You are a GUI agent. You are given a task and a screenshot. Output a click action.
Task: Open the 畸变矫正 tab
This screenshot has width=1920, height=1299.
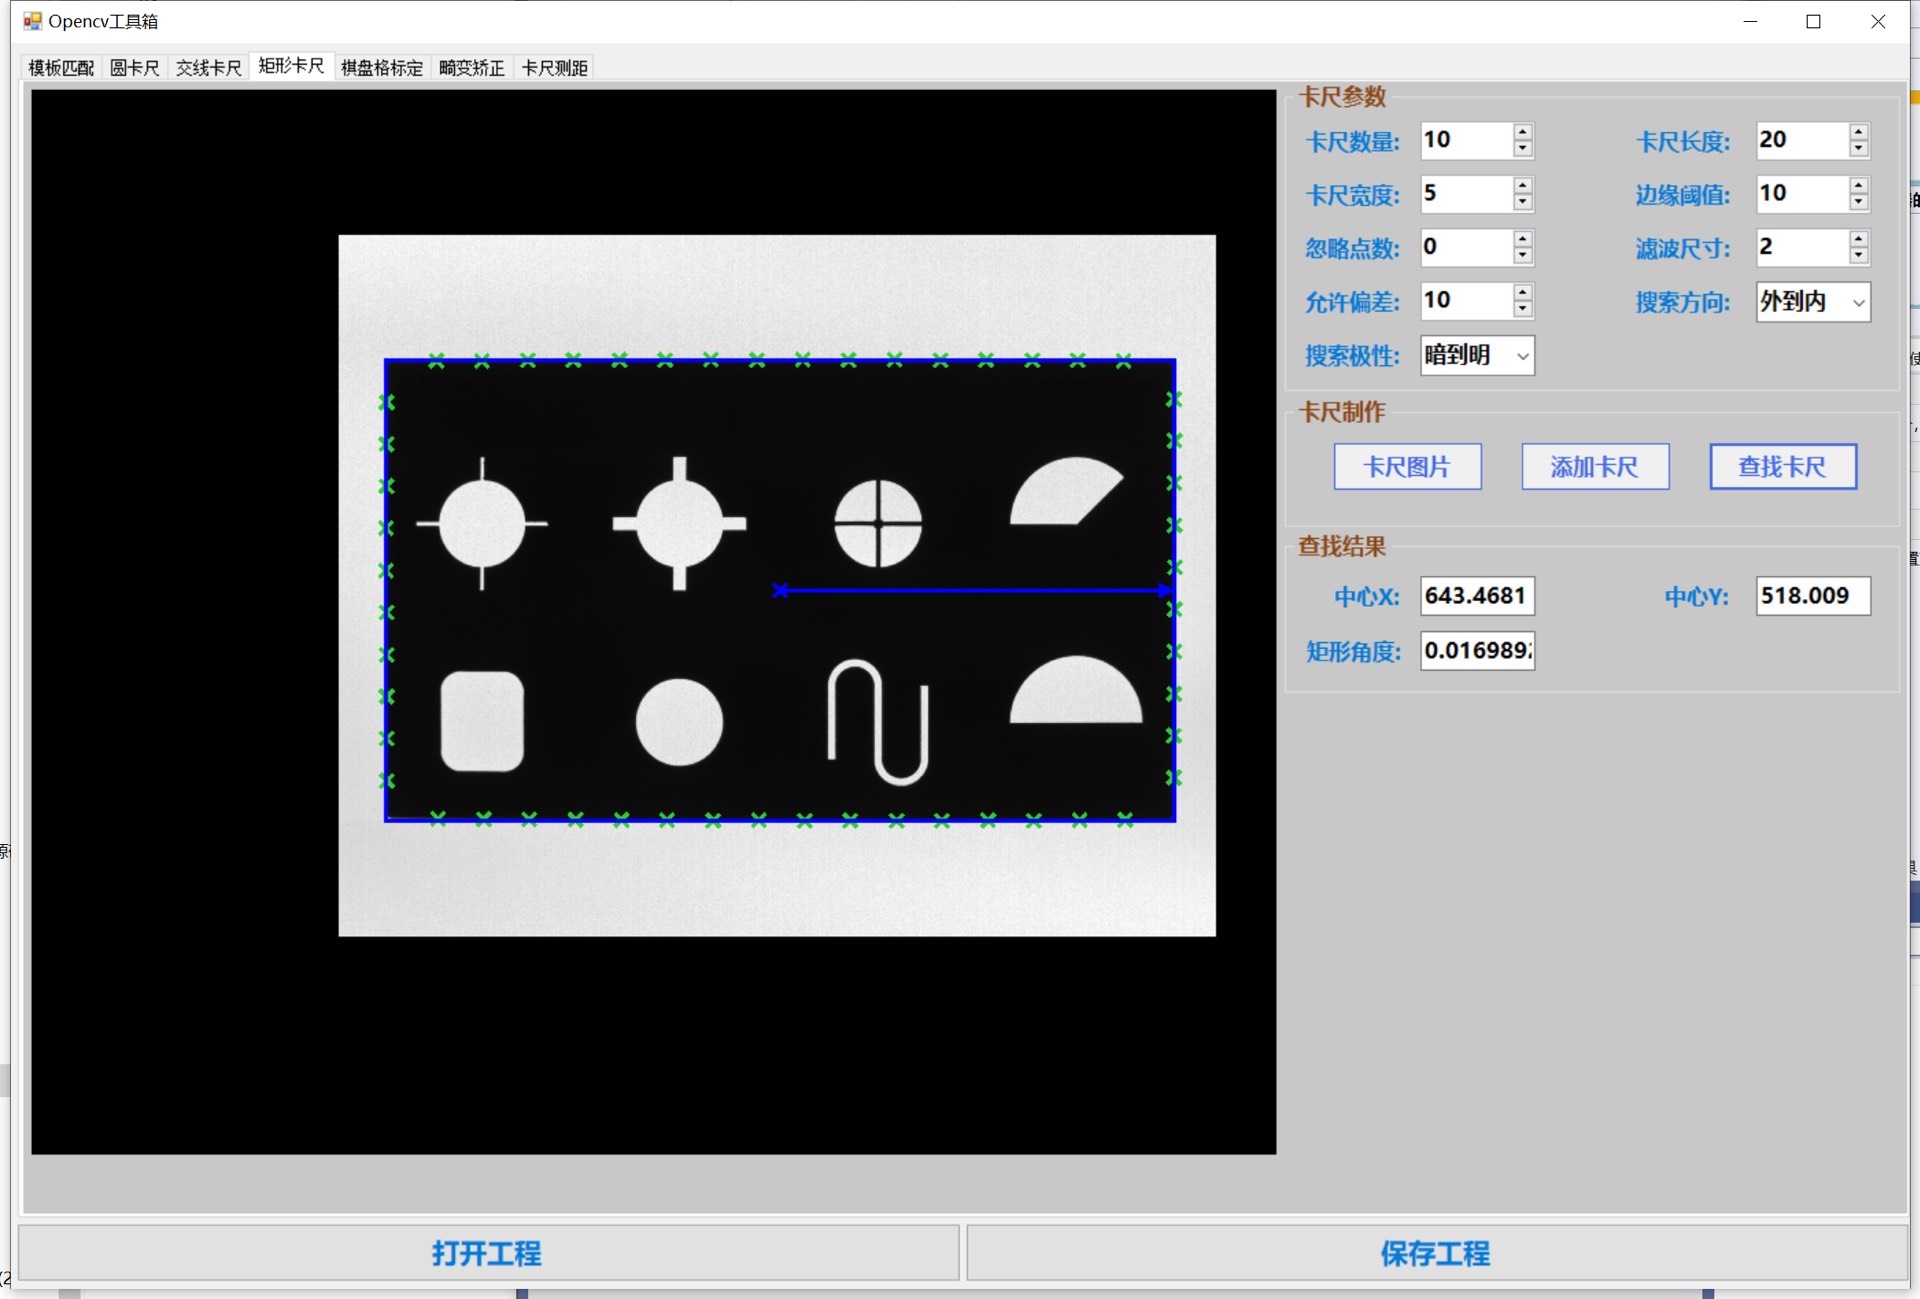[471, 68]
